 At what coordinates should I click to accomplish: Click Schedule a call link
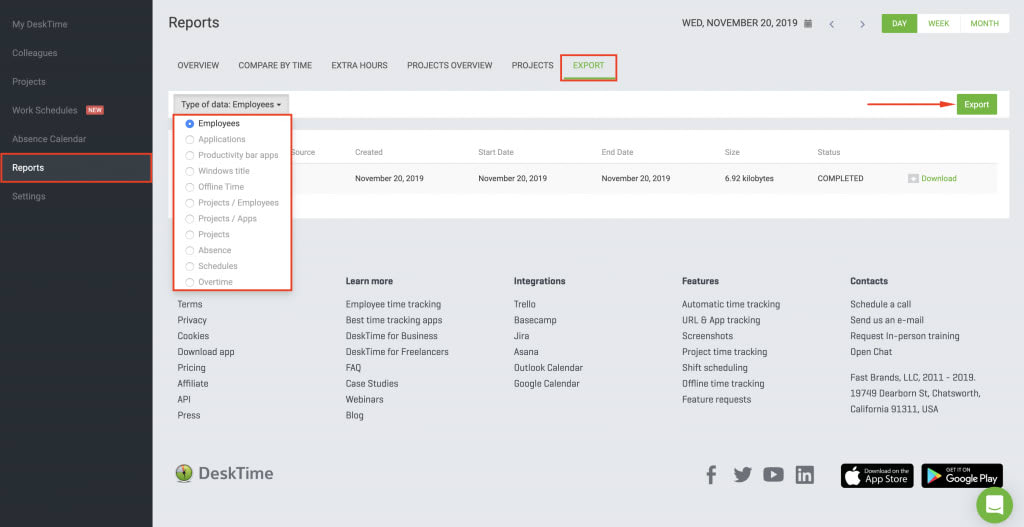tap(880, 304)
